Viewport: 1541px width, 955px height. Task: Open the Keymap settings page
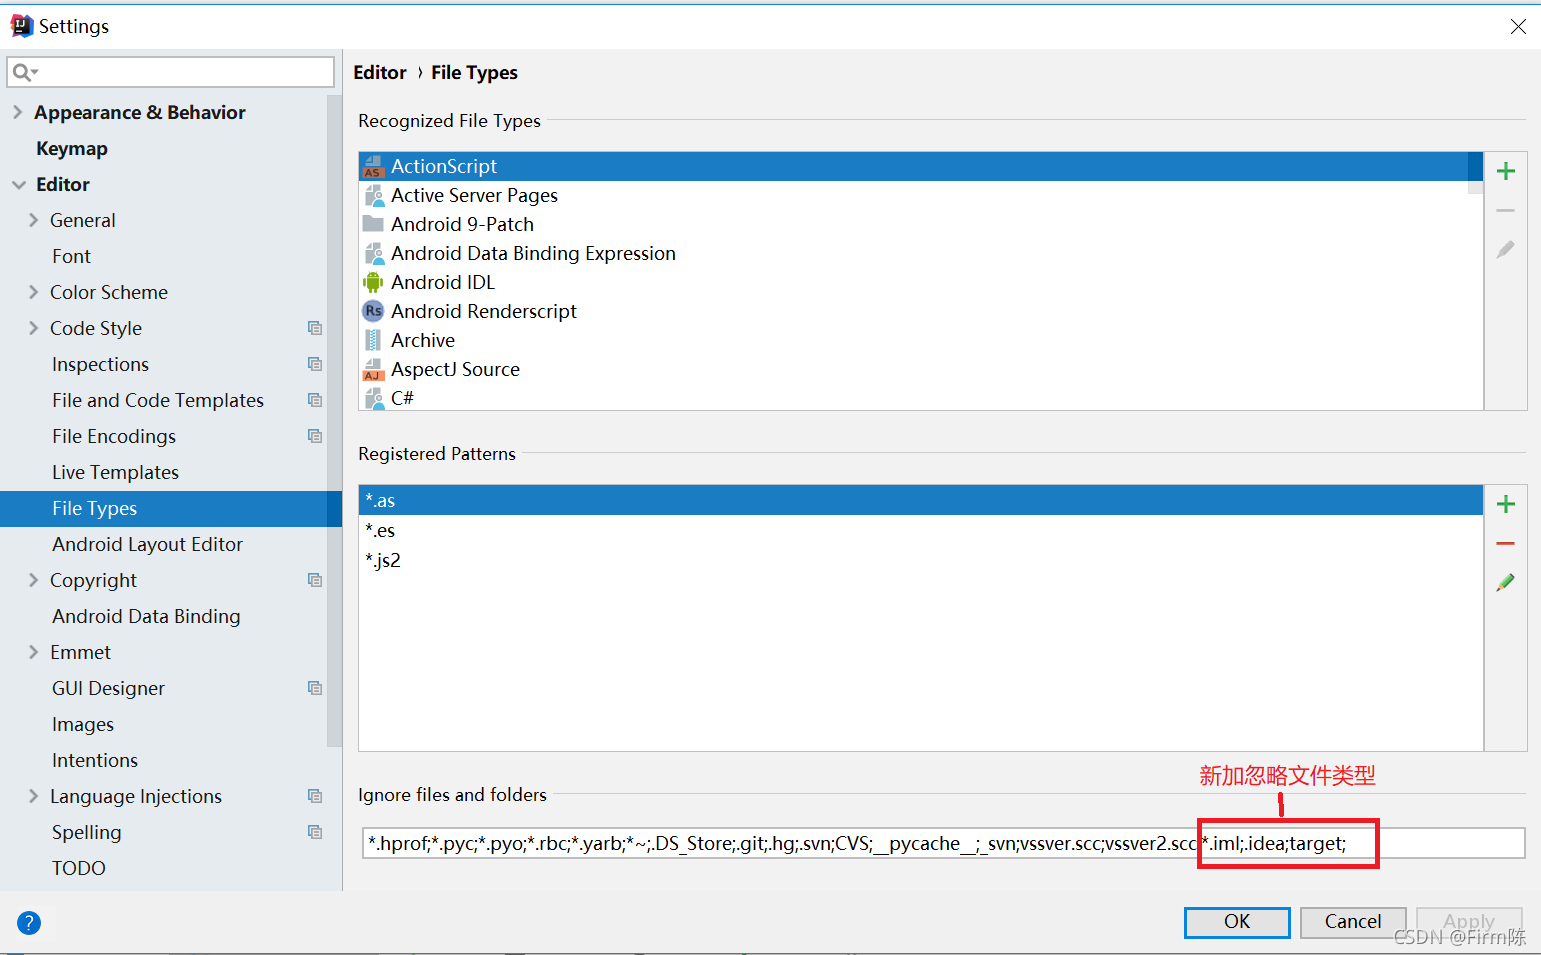tap(72, 148)
